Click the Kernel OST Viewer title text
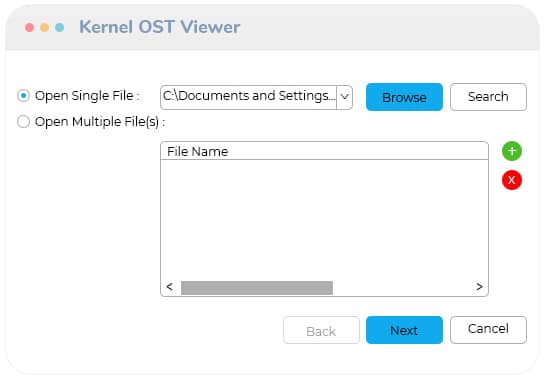This screenshot has width=545, height=380. (160, 27)
